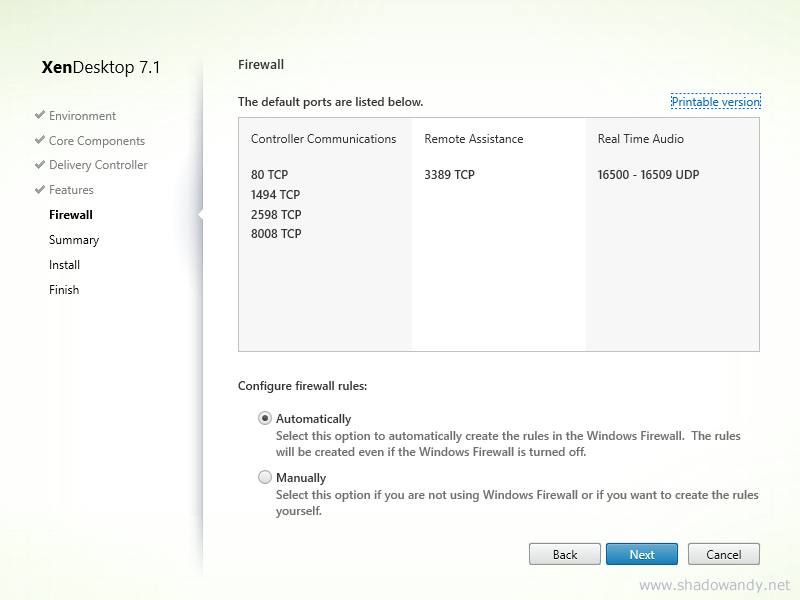Go to the Features step
Image resolution: width=800 pixels, height=600 pixels.
71,190
